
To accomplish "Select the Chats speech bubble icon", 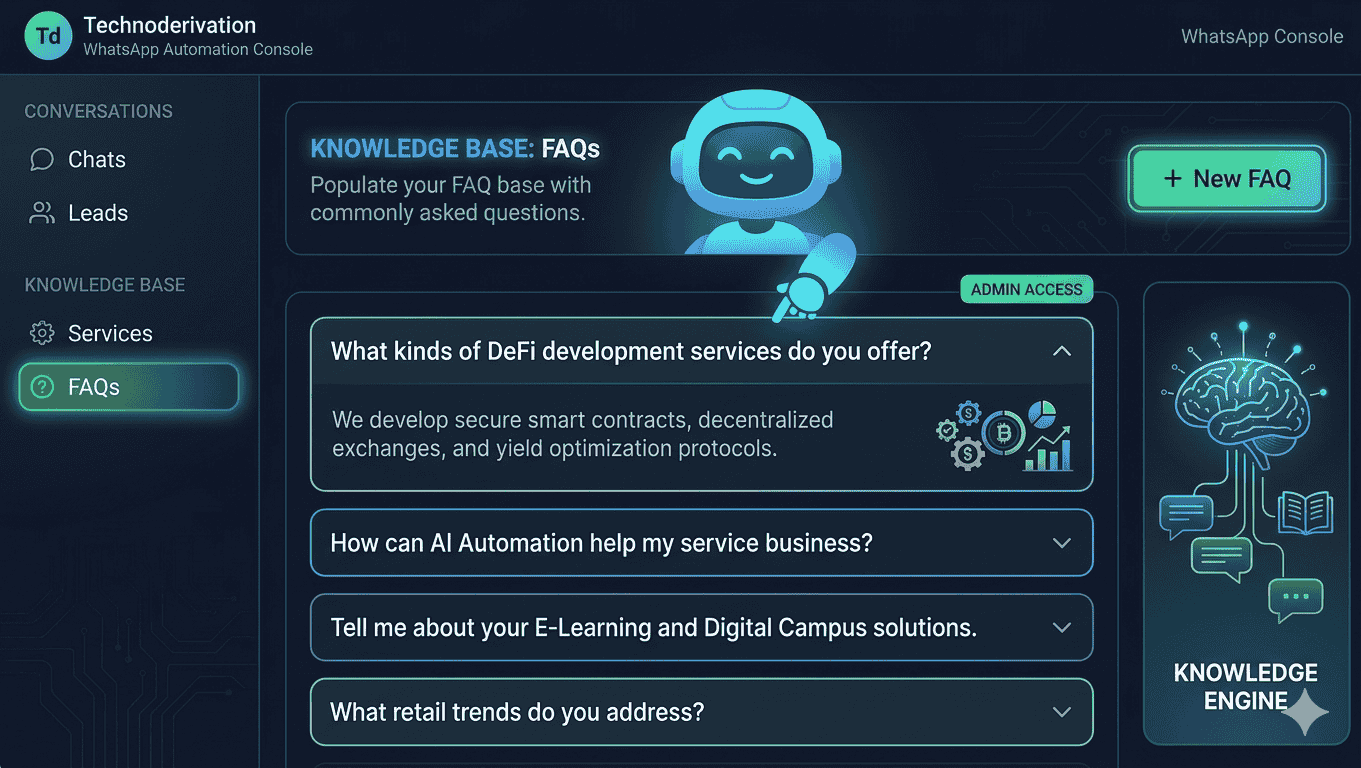I will pyautogui.click(x=40, y=159).
